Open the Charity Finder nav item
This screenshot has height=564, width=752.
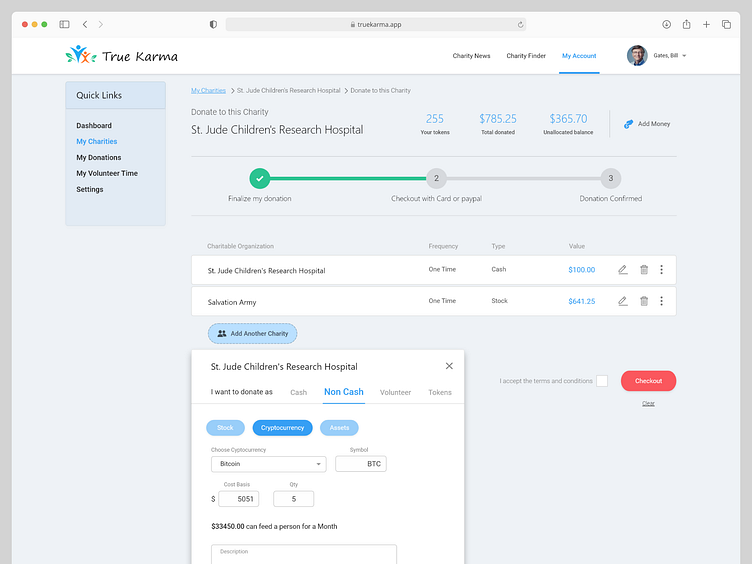[526, 56]
